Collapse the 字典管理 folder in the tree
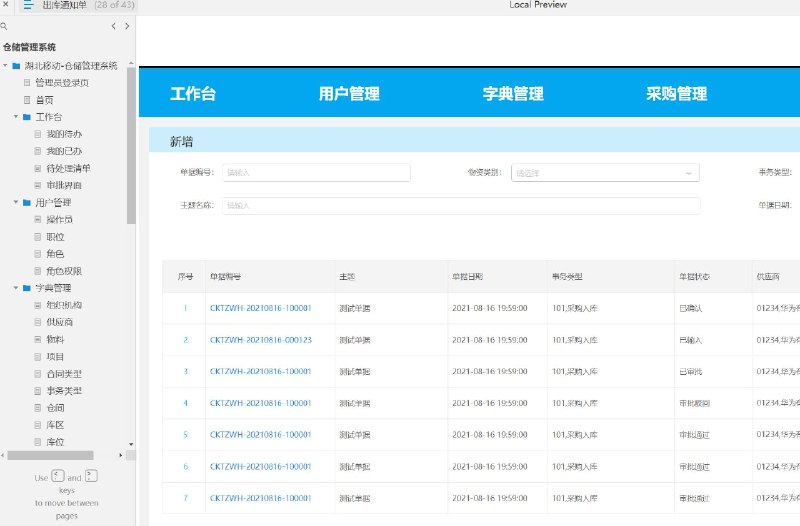The height and width of the screenshot is (526, 800). click(16, 288)
